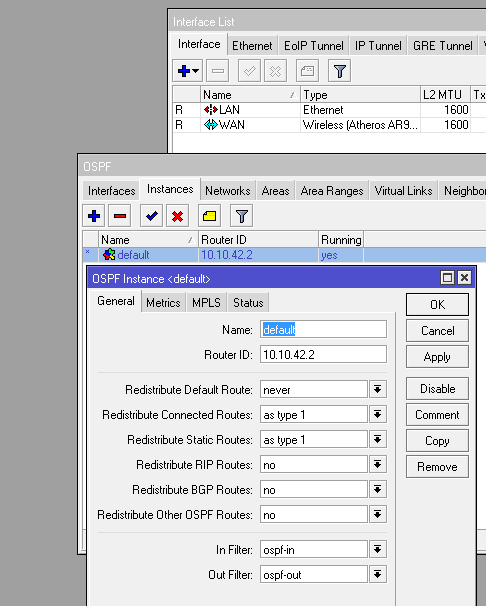The height and width of the screenshot is (606, 486).
Task: Open the OSPF Areas tab
Action: coord(275,191)
